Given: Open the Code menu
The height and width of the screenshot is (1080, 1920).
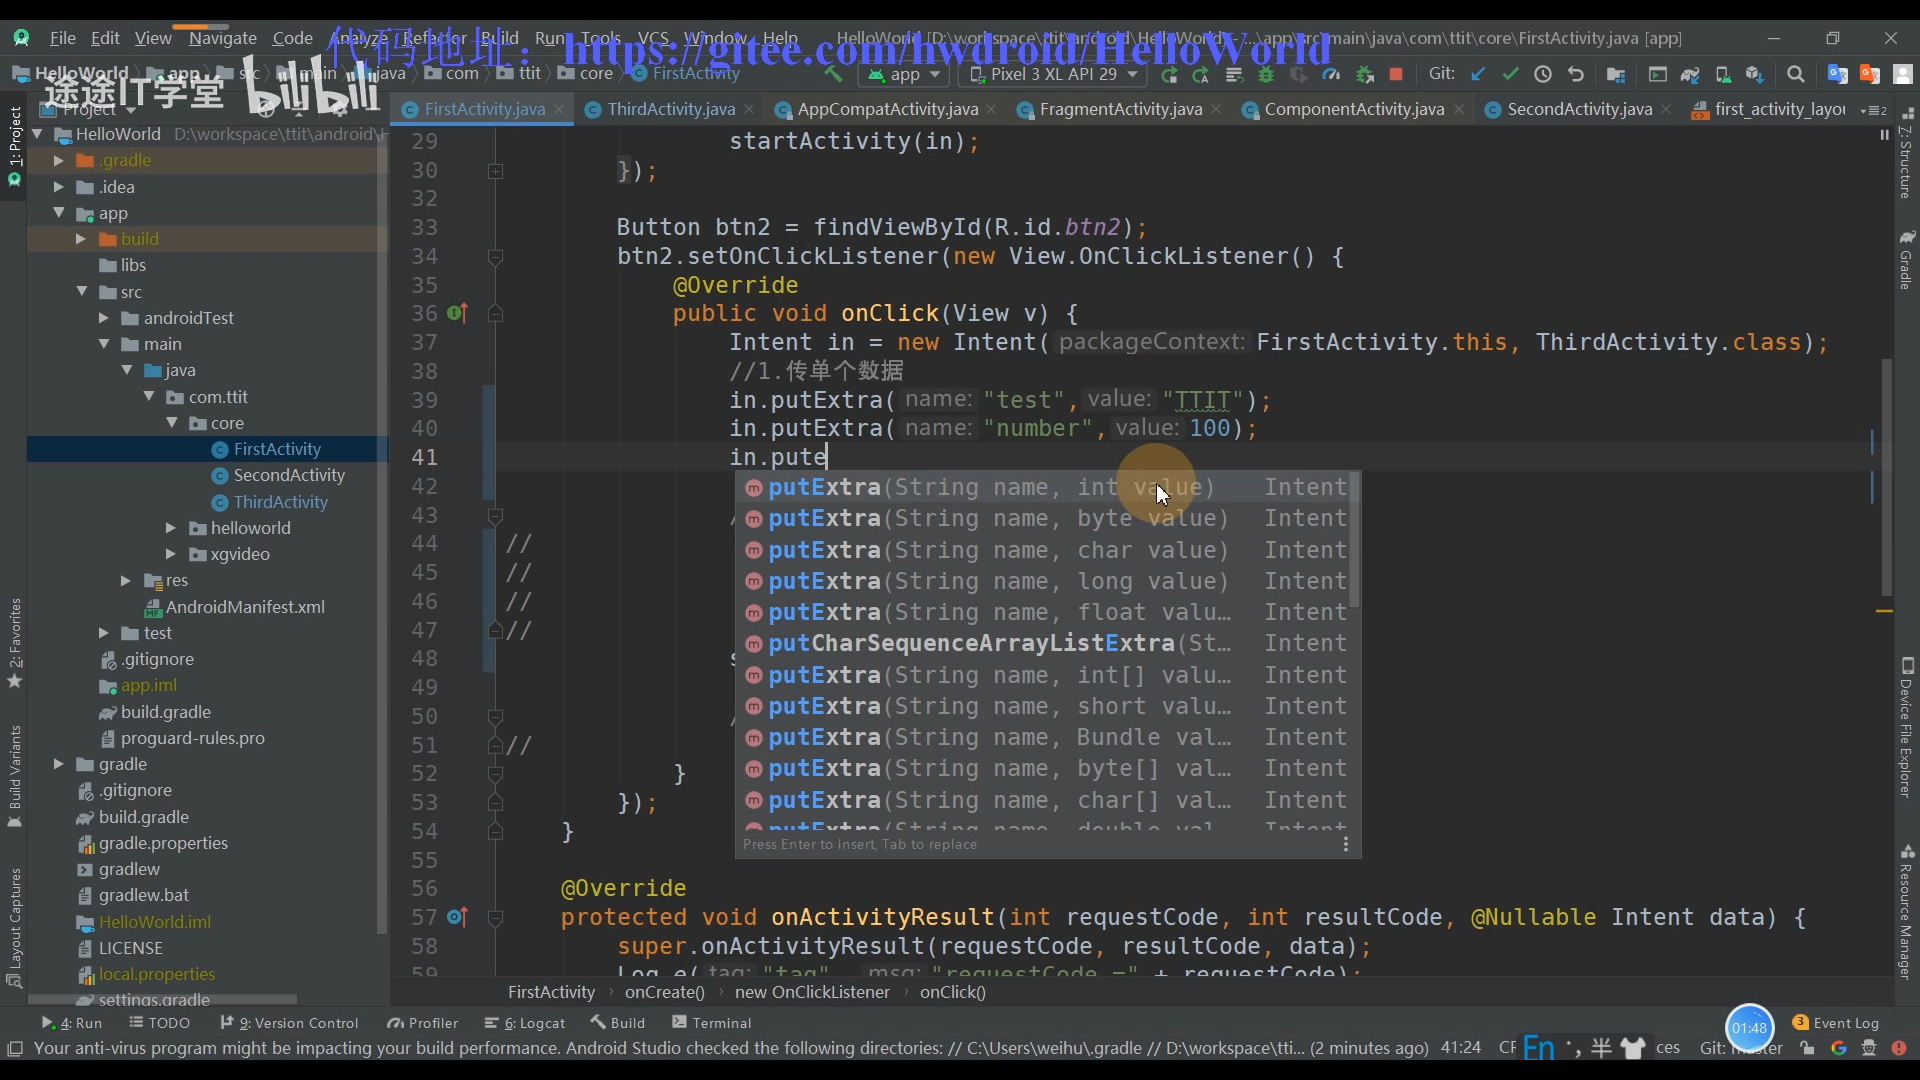Looking at the screenshot, I should [x=292, y=38].
